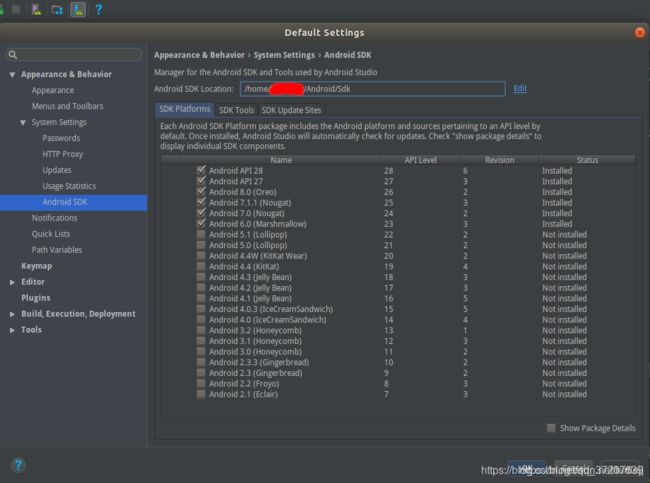Select Passwords under System Settings

click(61, 138)
